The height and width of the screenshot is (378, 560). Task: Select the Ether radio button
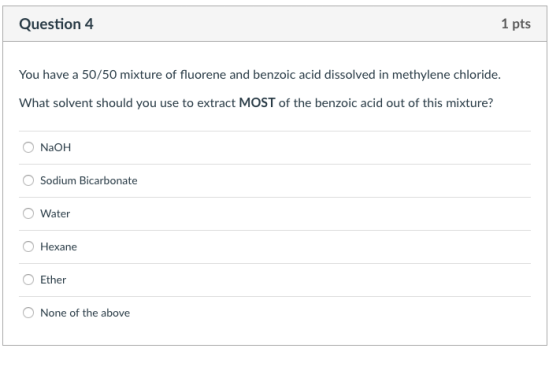pos(28,279)
